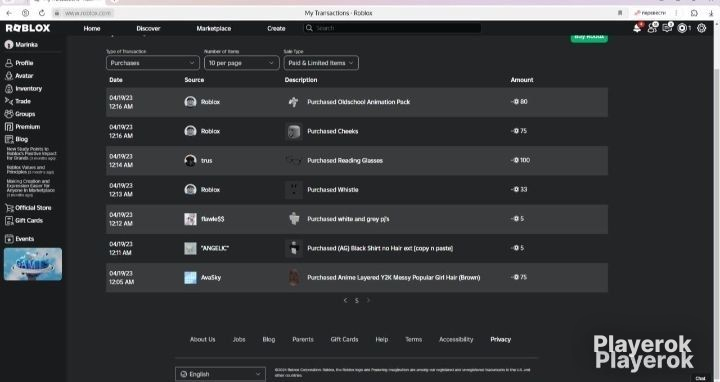
Task: Open Avatar from the sidebar
Action: coord(24,76)
